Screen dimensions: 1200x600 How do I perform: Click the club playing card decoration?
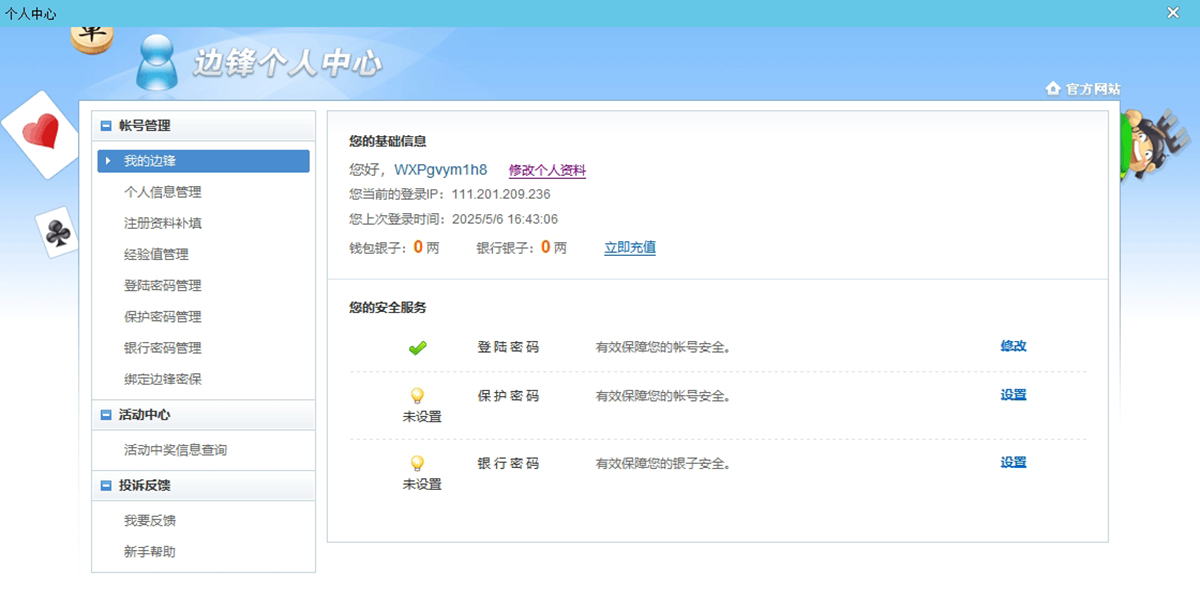click(x=55, y=233)
